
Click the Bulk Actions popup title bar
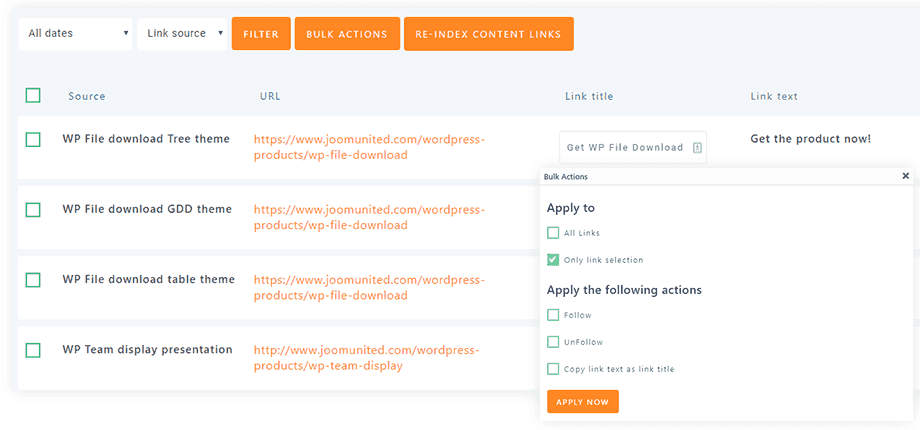pos(726,176)
